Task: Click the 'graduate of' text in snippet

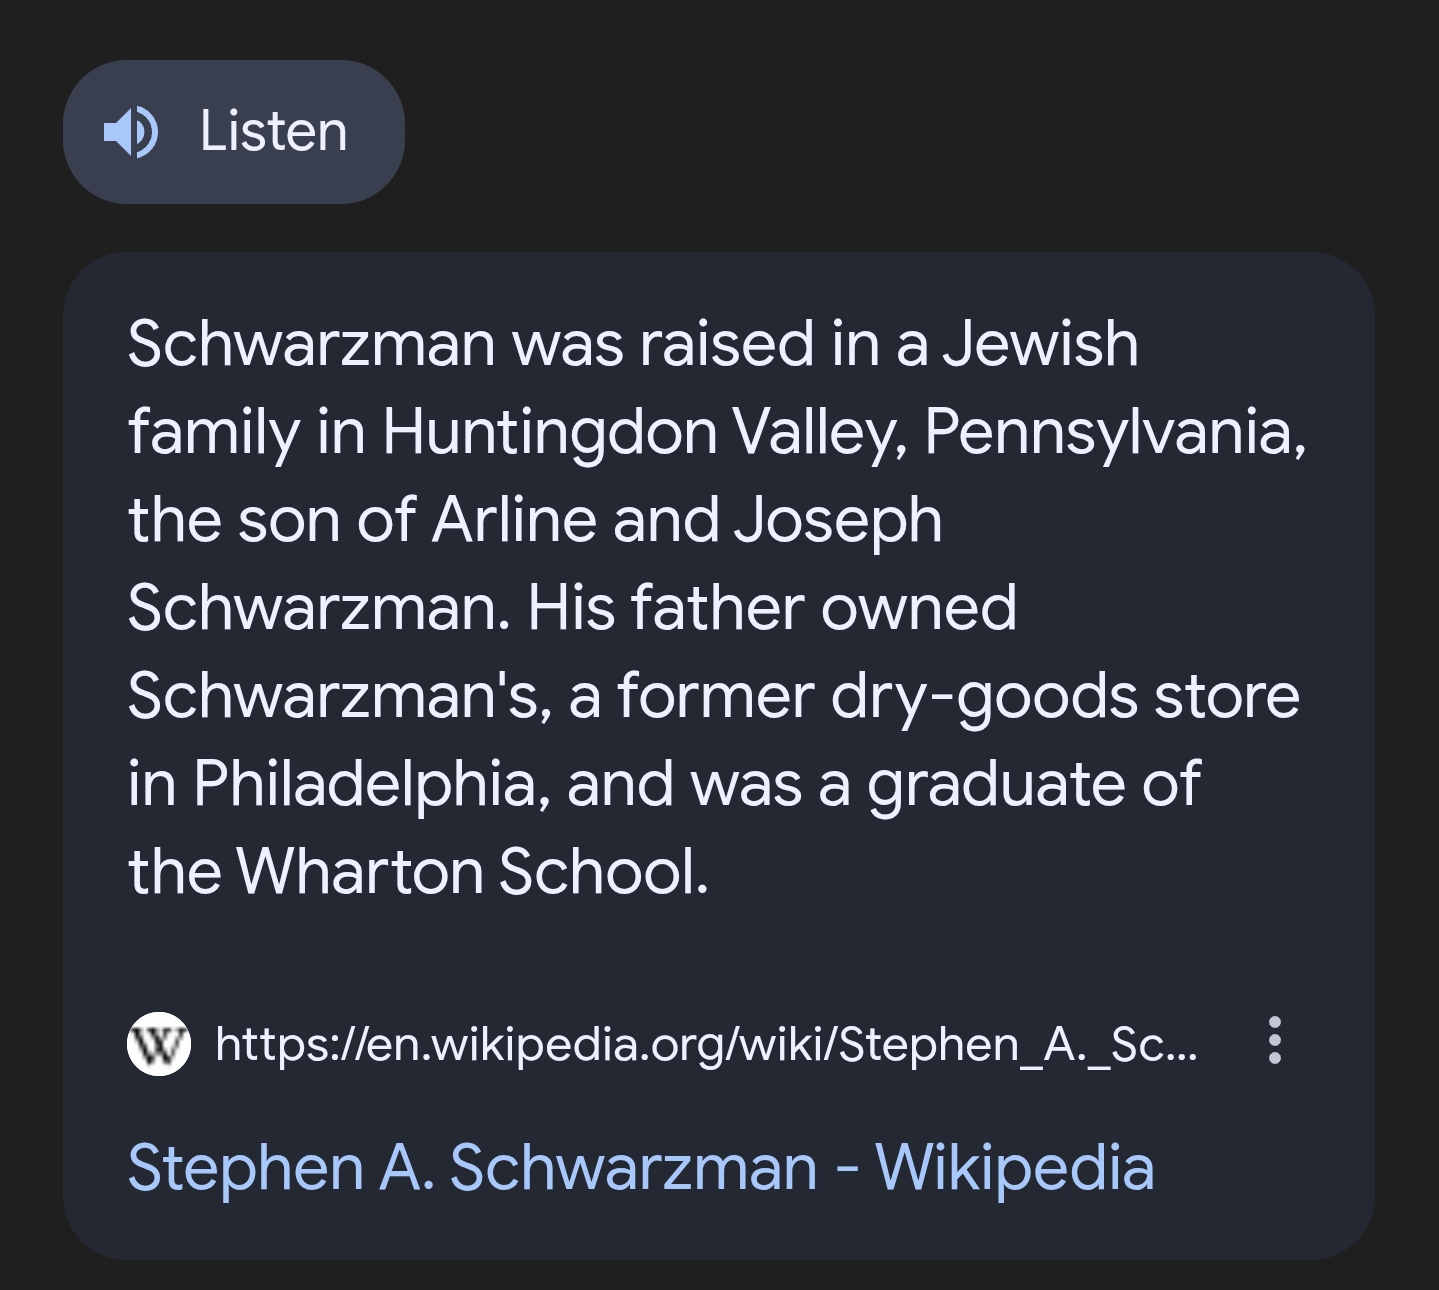Action: pos(1033,784)
